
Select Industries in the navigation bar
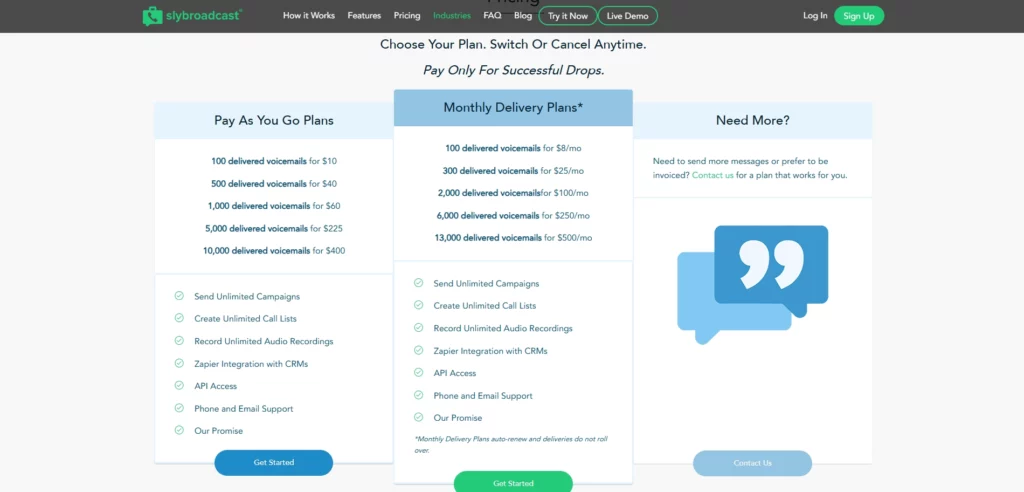(452, 16)
